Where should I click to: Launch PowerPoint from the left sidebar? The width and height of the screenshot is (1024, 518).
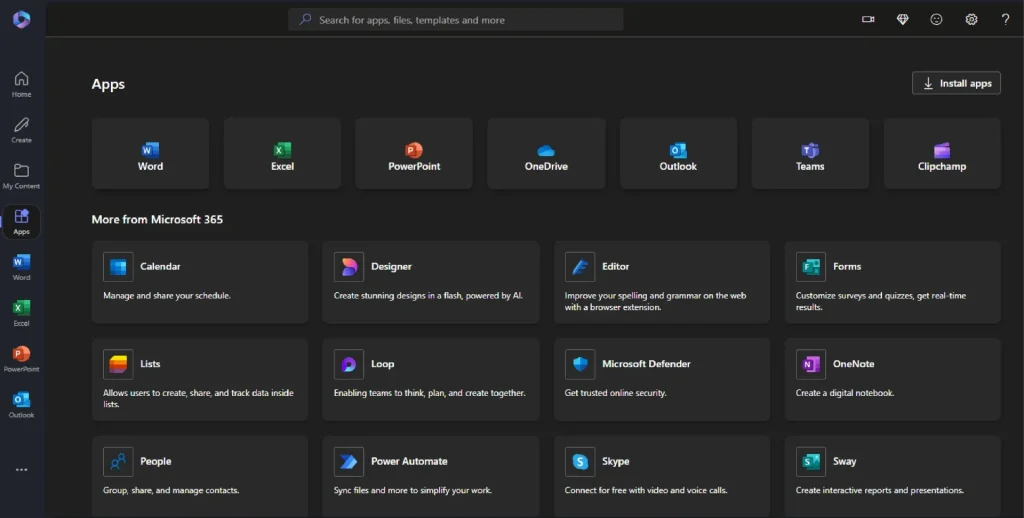tap(22, 359)
